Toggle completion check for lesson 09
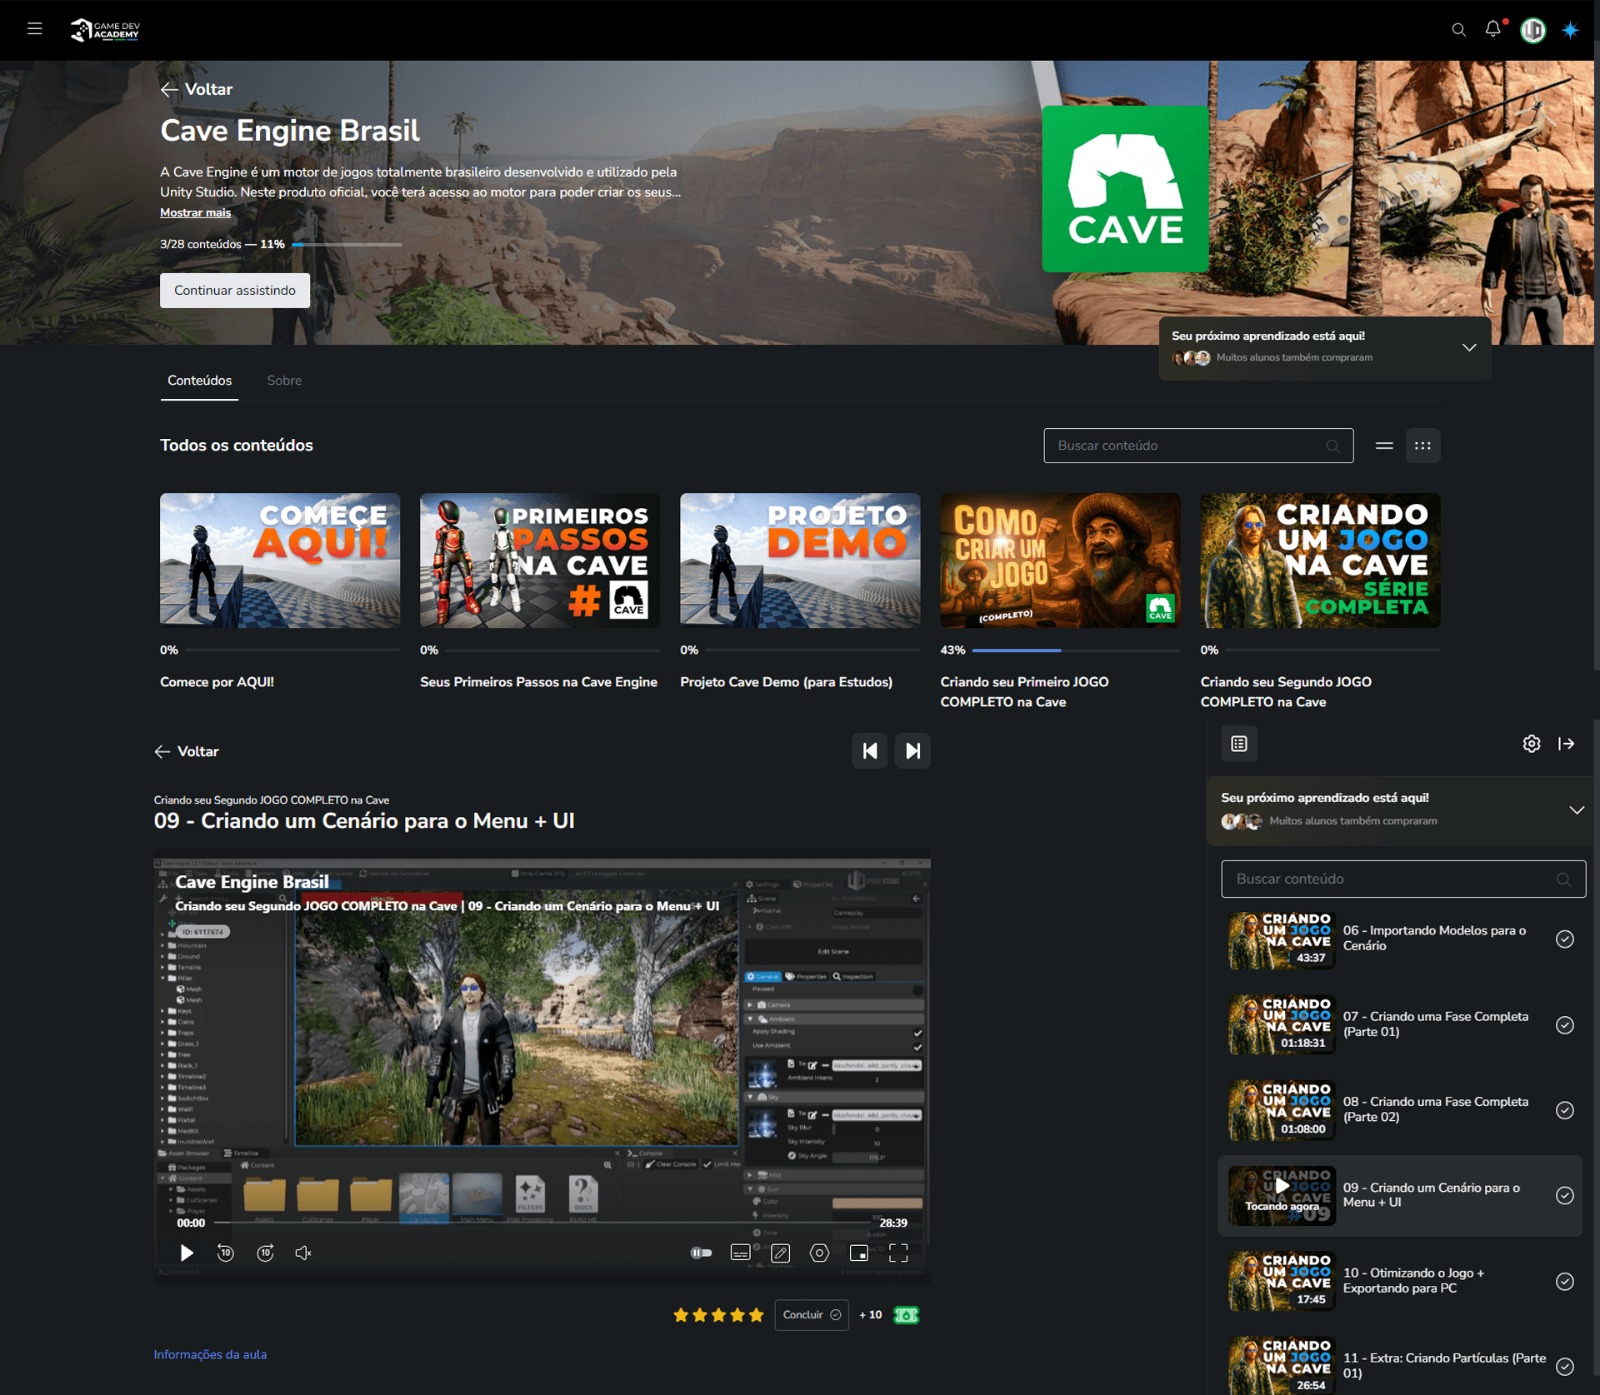The image size is (1600, 1395). [1565, 1196]
